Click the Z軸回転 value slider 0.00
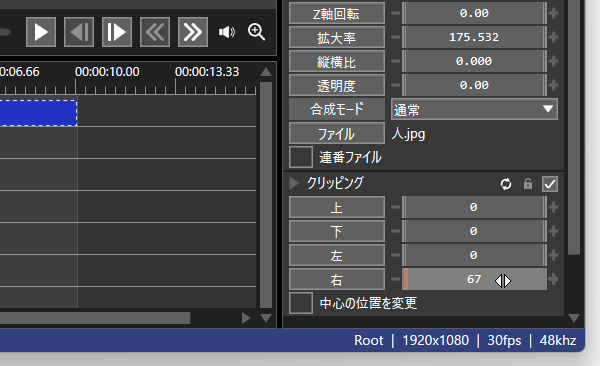This screenshot has width=600, height=366. (474, 13)
